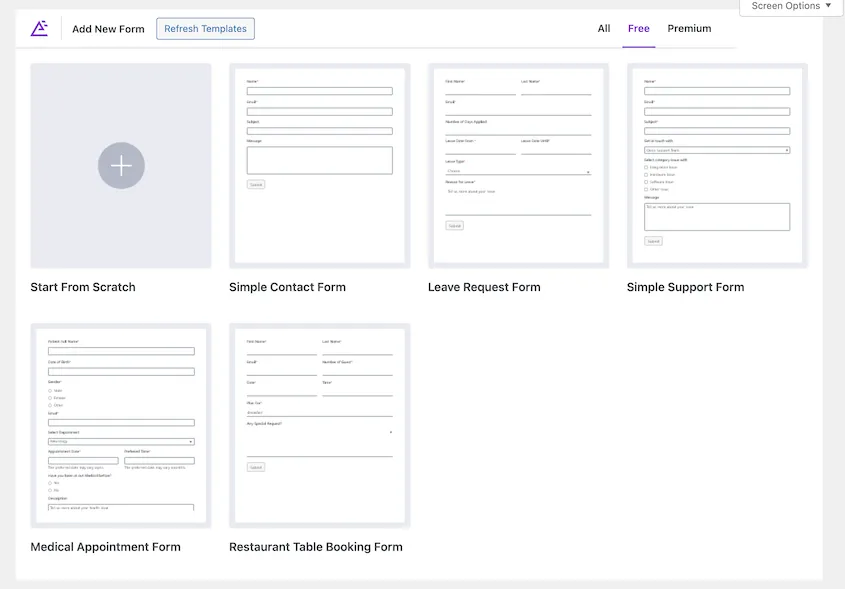Pick the Restaurant Table Booking Form thumbnail
Viewport: 845px width, 589px height.
(320, 426)
